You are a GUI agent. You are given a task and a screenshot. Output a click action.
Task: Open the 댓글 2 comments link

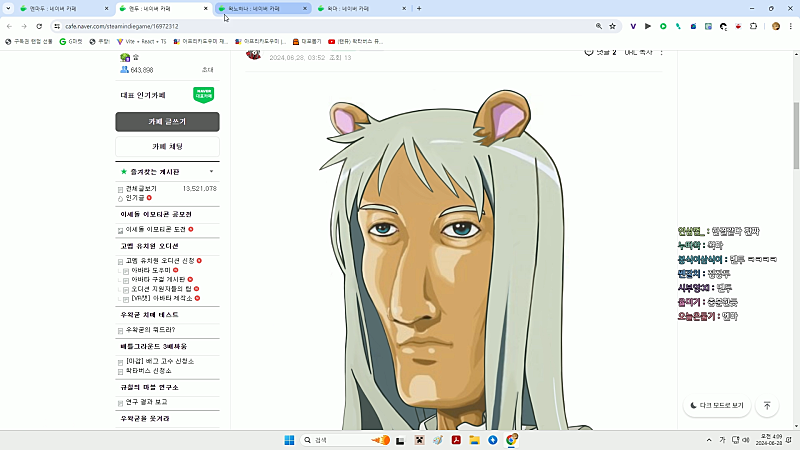(601, 53)
